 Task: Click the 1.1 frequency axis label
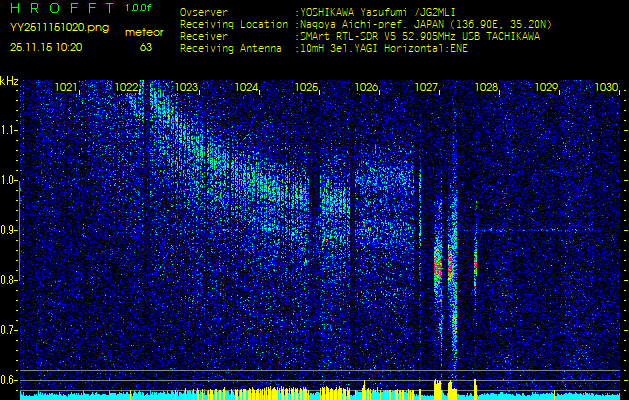[x=8, y=130]
